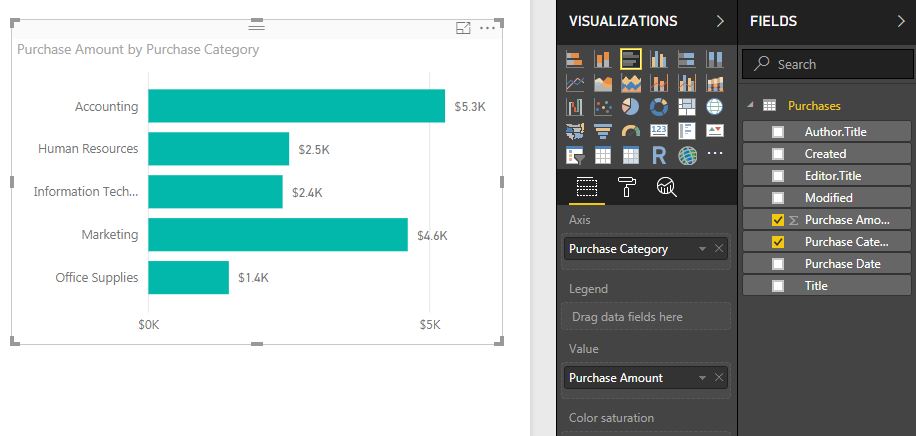The image size is (916, 436).
Task: Select the R script visual
Action: tap(659, 155)
